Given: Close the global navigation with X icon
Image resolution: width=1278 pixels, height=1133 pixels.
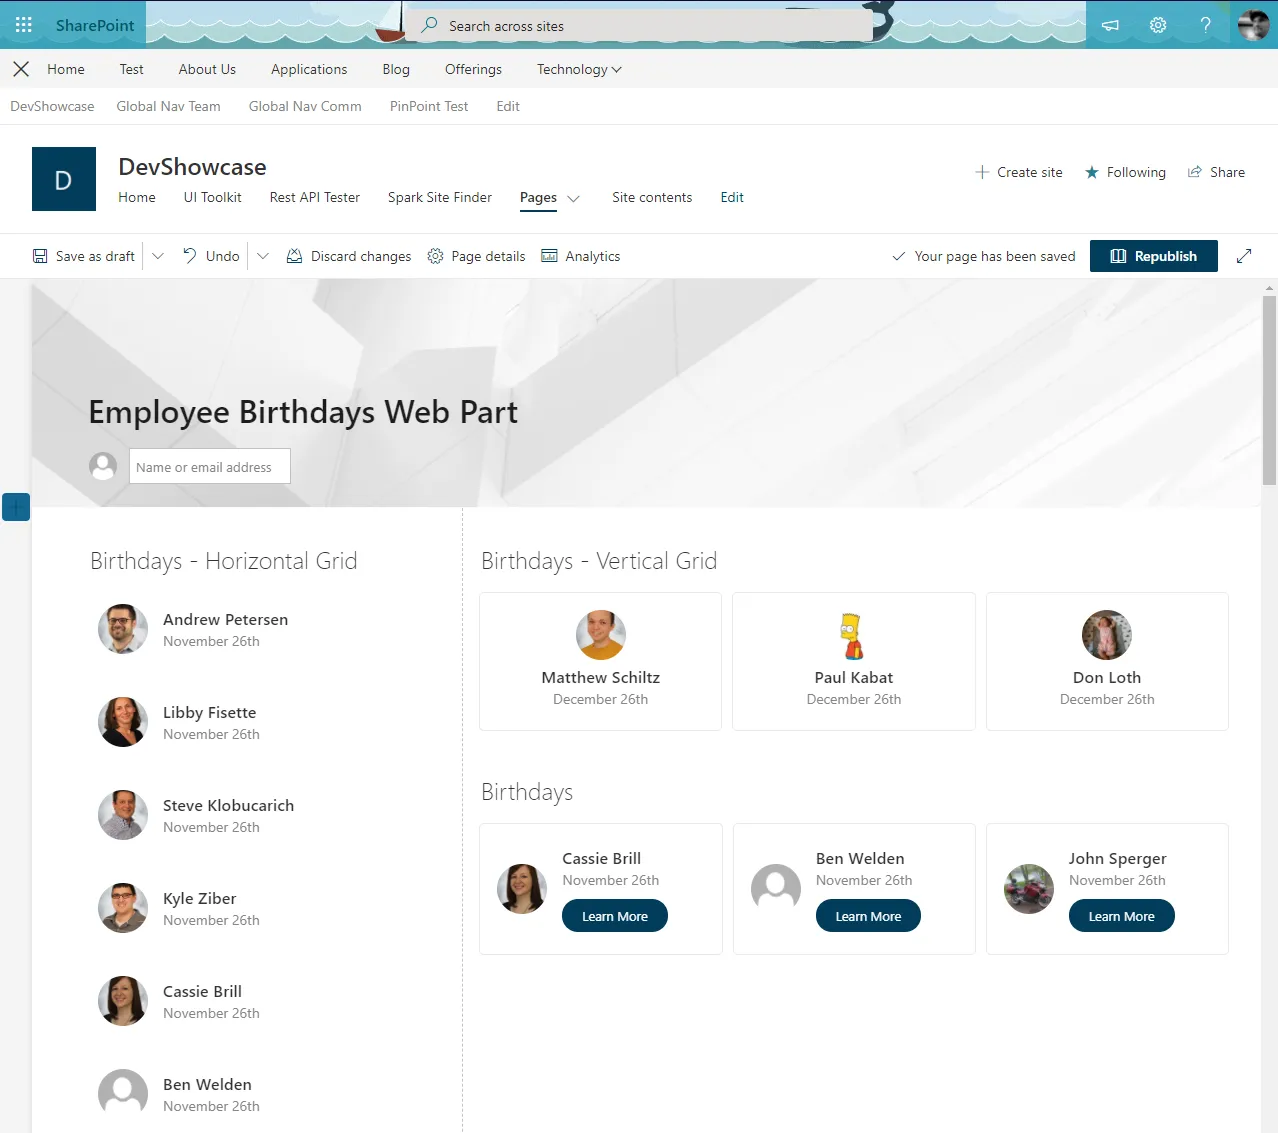Looking at the screenshot, I should coord(21,69).
